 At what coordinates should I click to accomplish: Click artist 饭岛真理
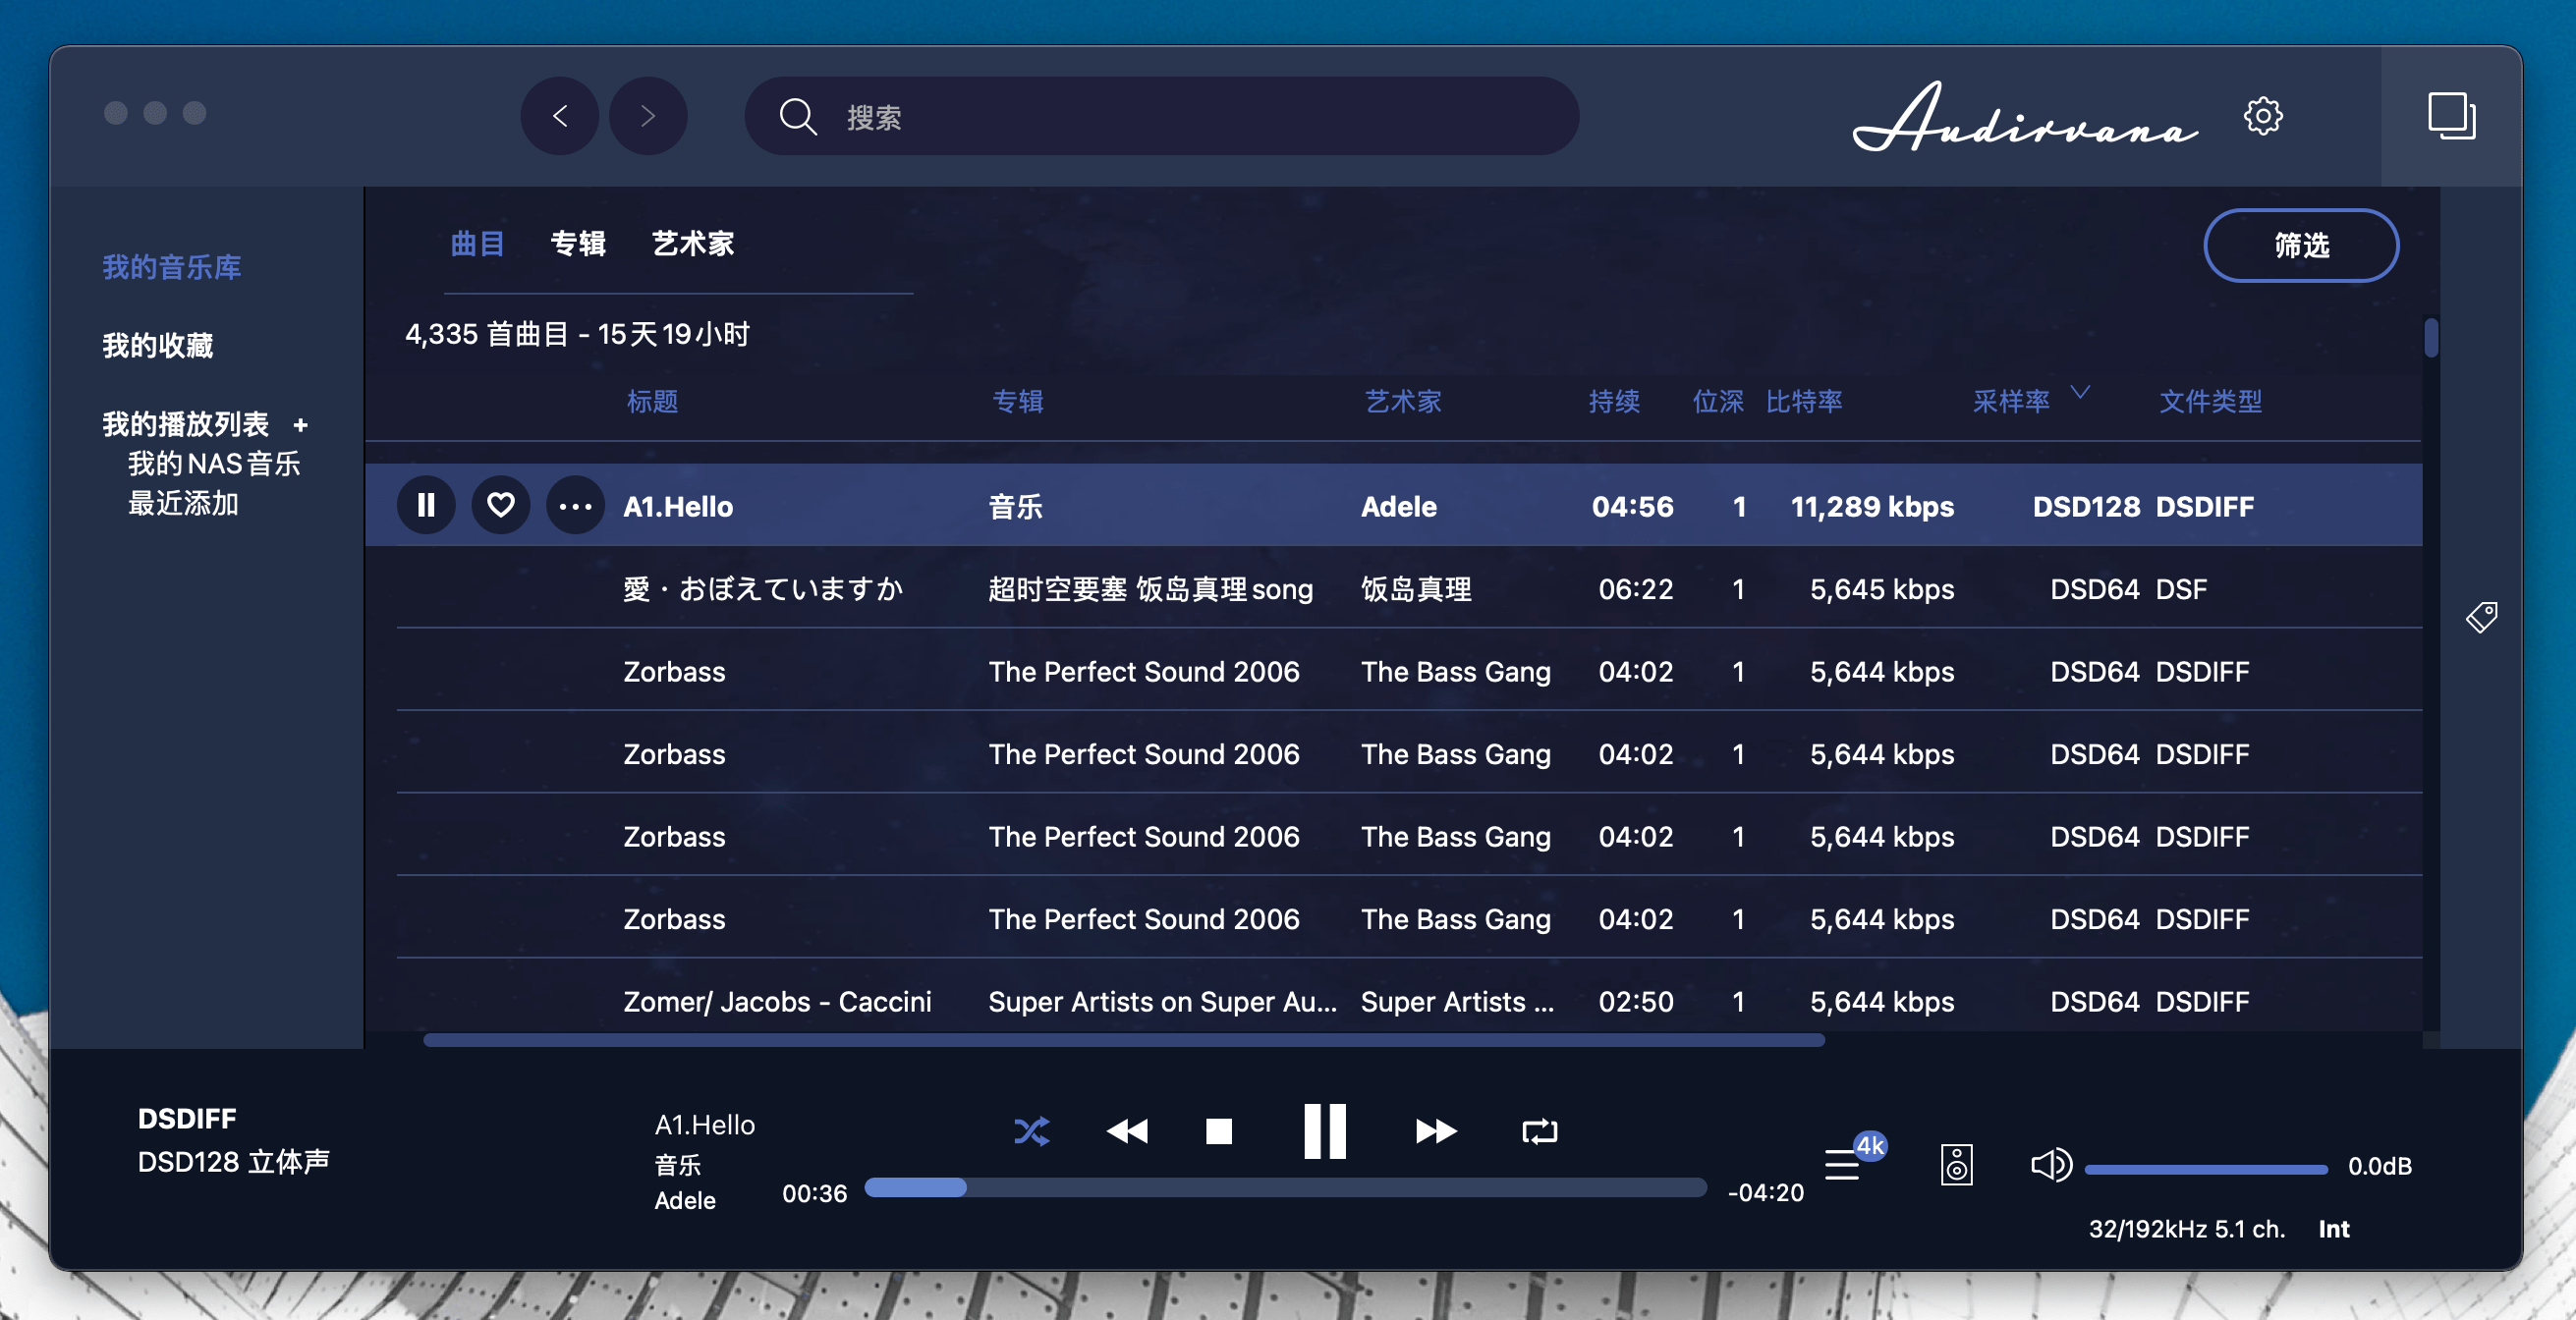tap(1416, 588)
